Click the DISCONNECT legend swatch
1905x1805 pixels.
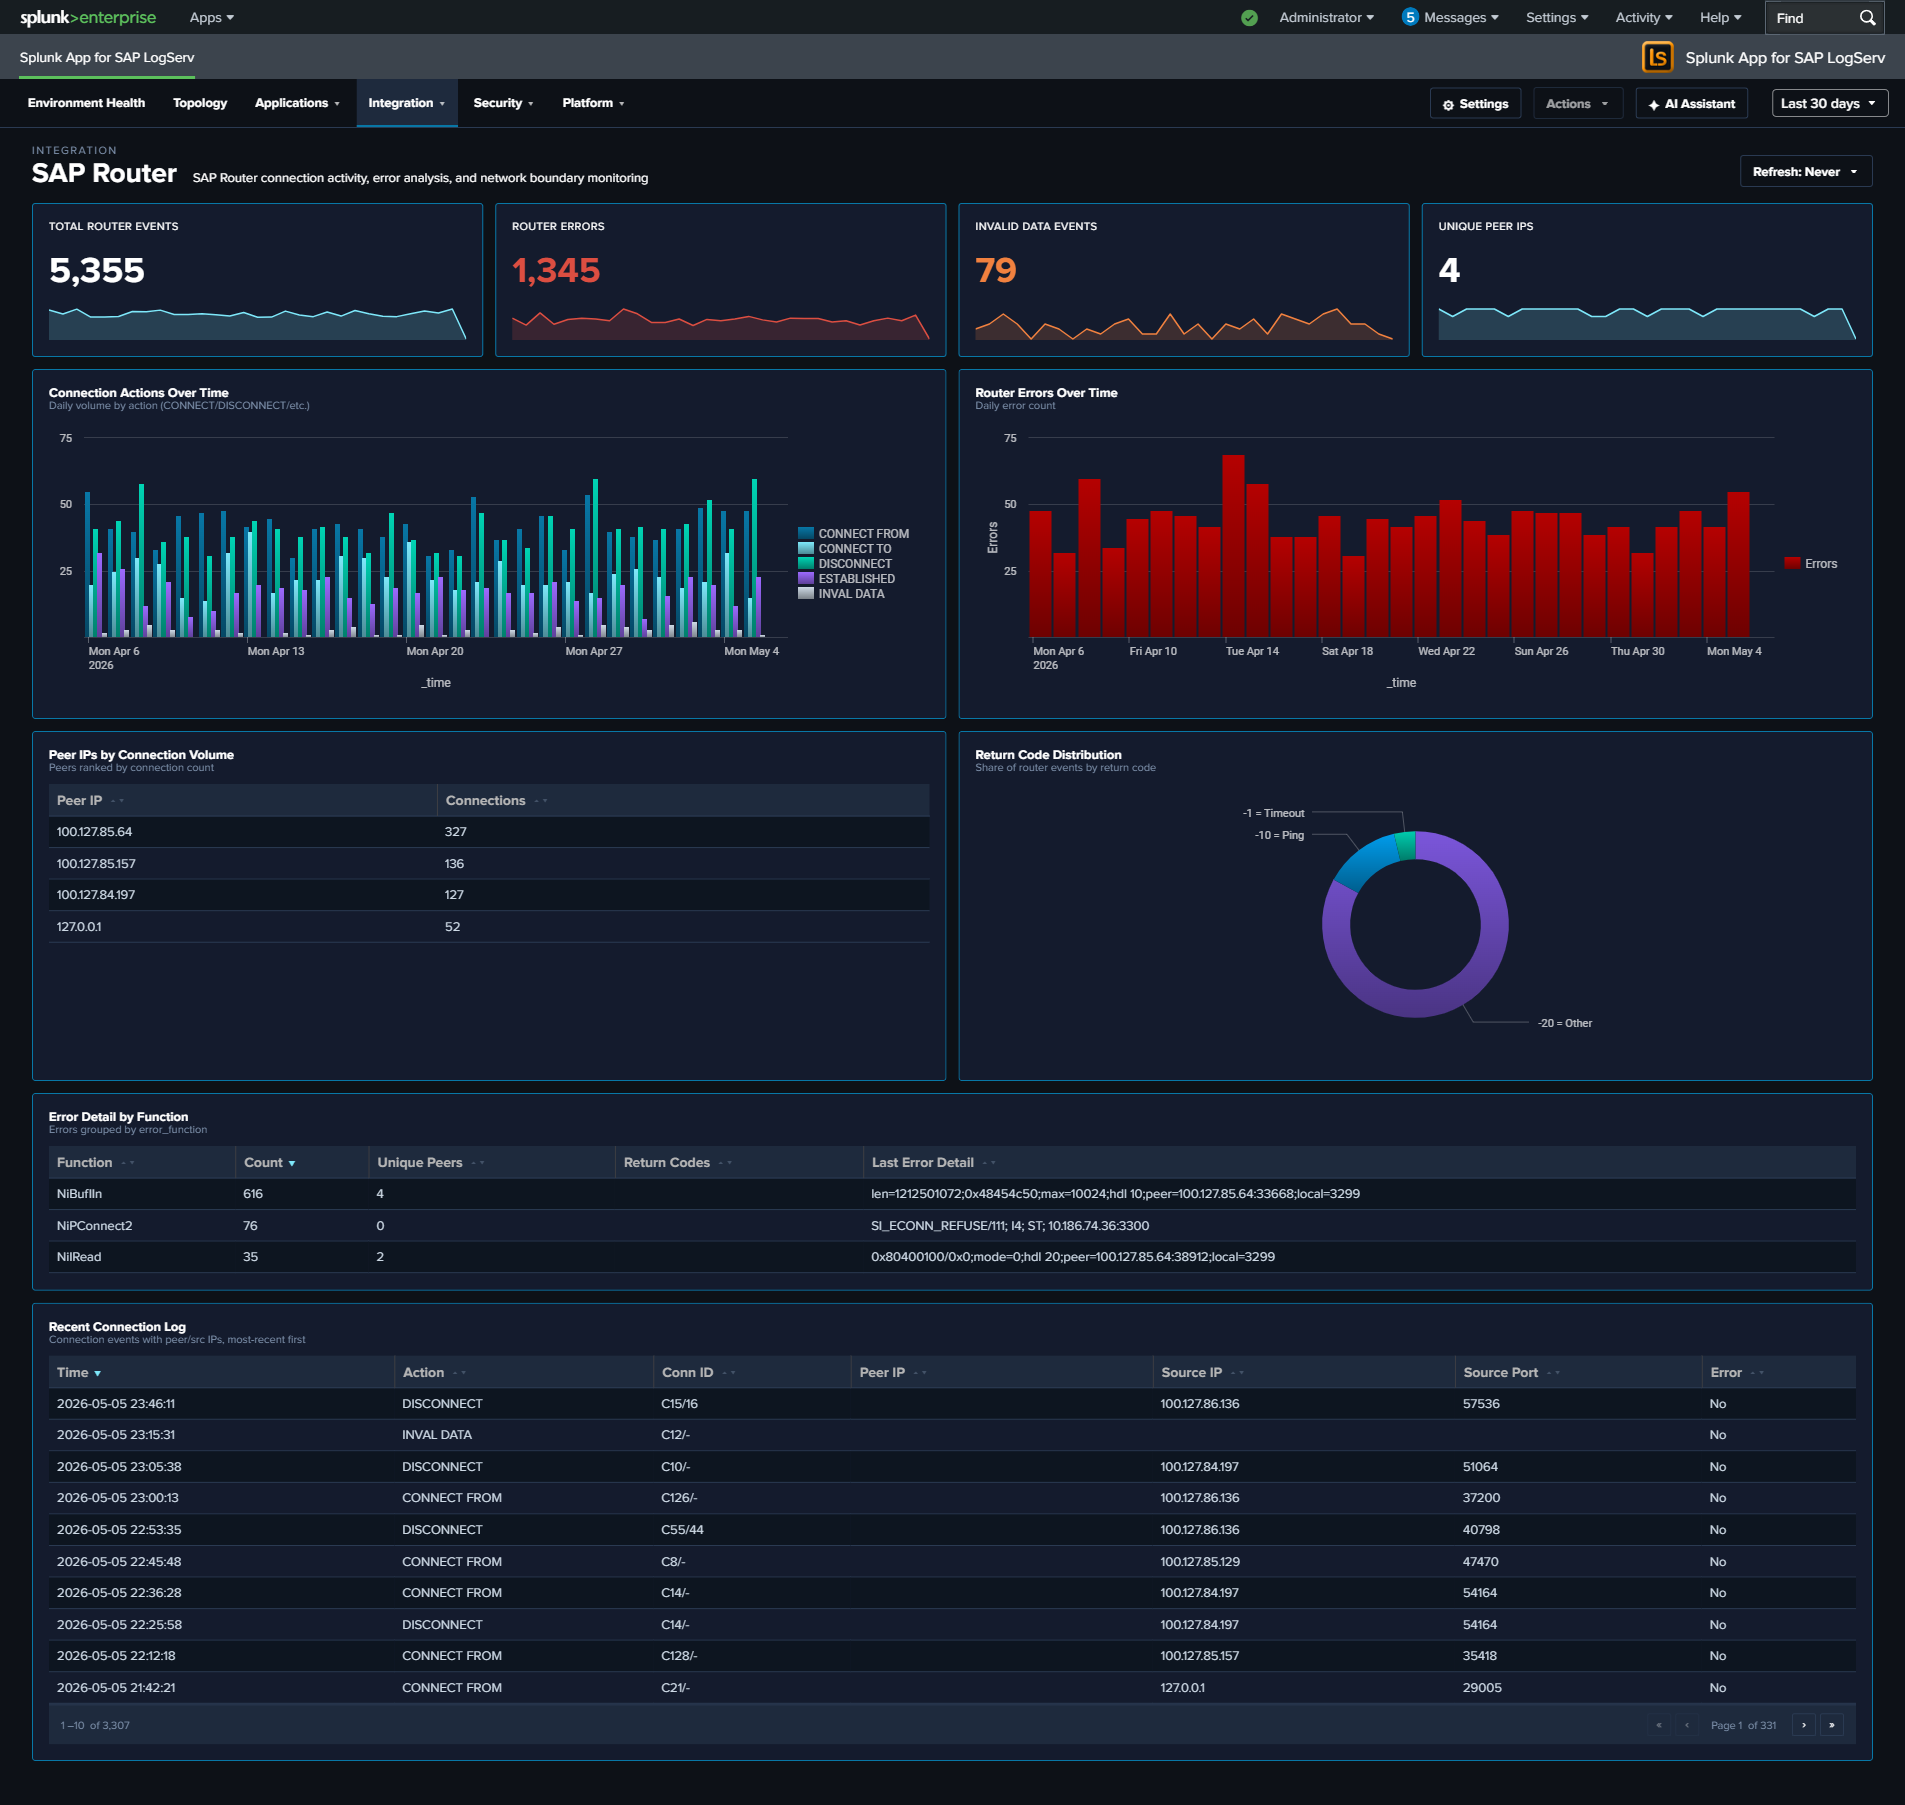[x=806, y=564]
